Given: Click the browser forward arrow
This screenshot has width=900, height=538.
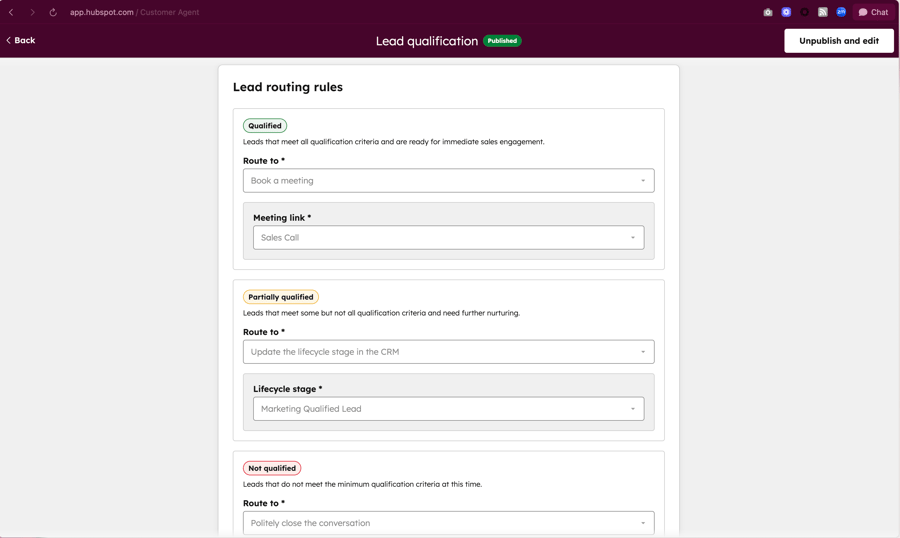Looking at the screenshot, I should [32, 12].
